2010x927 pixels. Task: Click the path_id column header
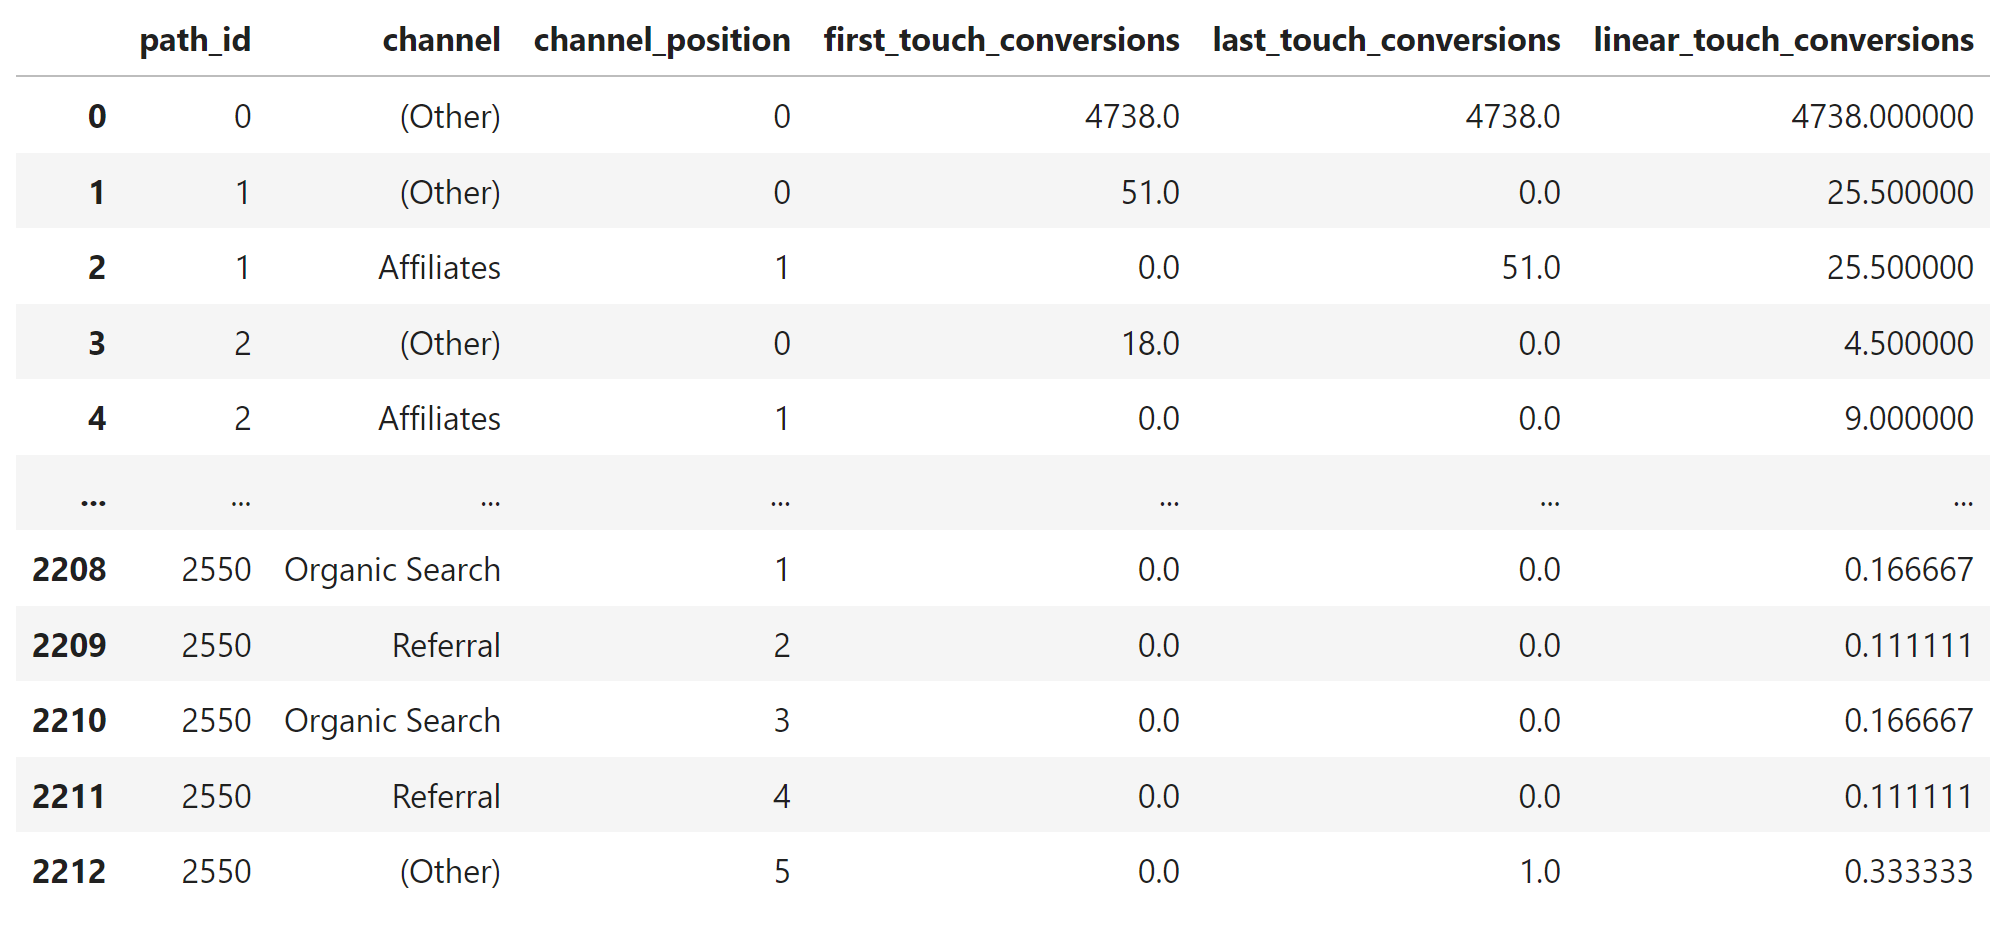point(195,40)
